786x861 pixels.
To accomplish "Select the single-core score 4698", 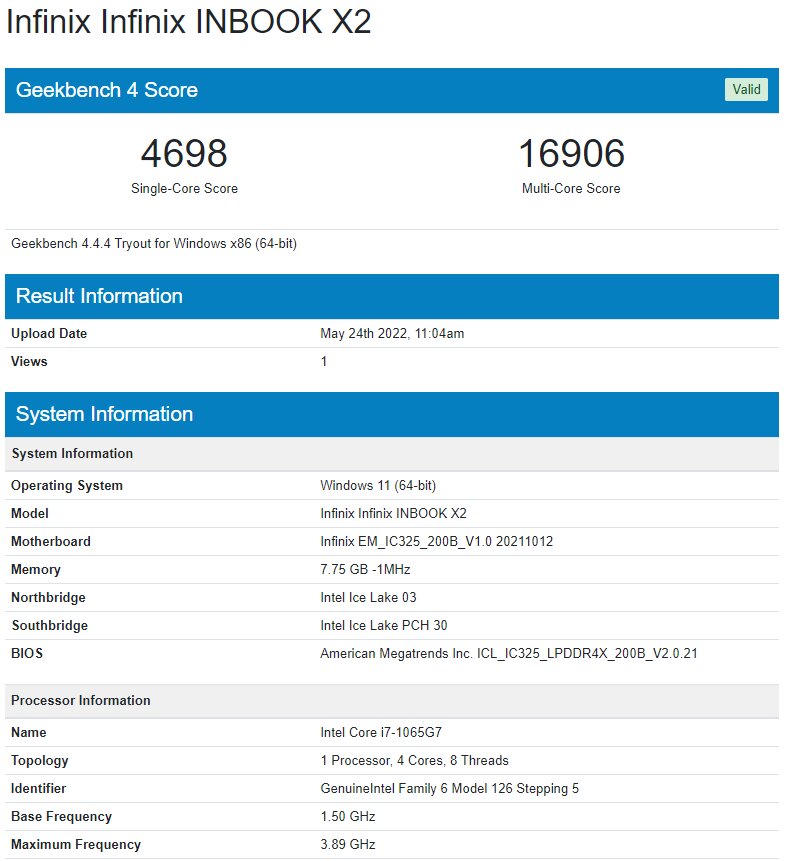I will point(184,153).
